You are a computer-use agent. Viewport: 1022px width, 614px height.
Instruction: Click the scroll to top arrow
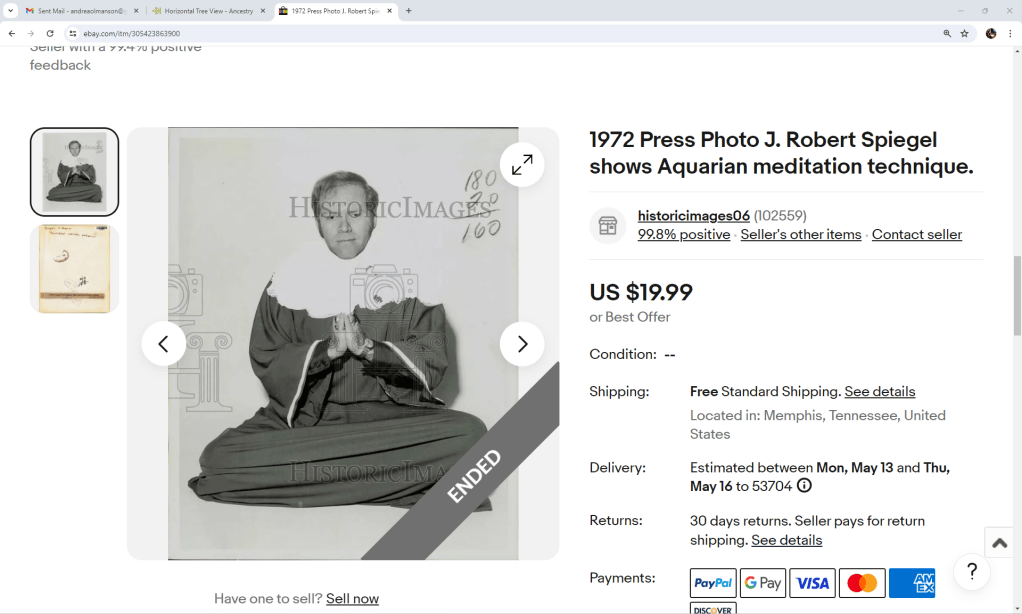click(x=999, y=543)
